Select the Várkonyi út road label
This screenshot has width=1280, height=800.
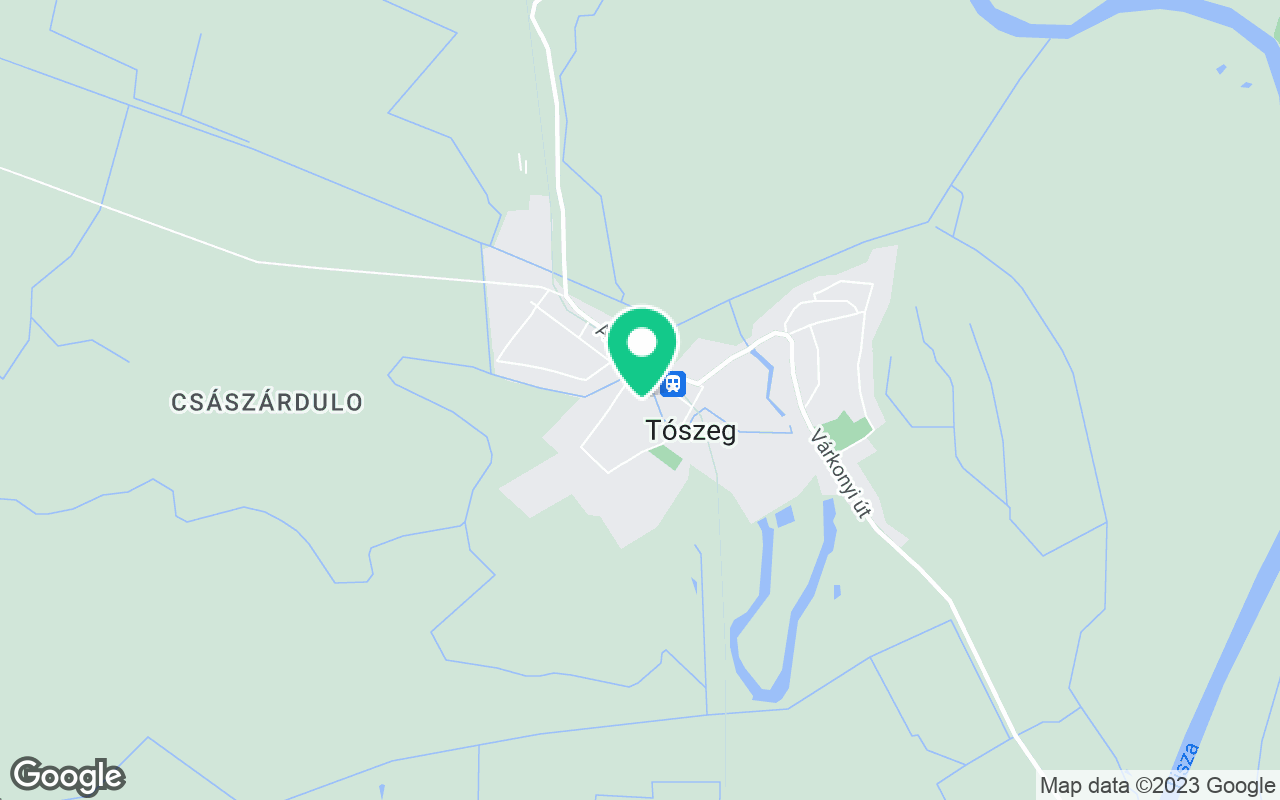coord(841,473)
